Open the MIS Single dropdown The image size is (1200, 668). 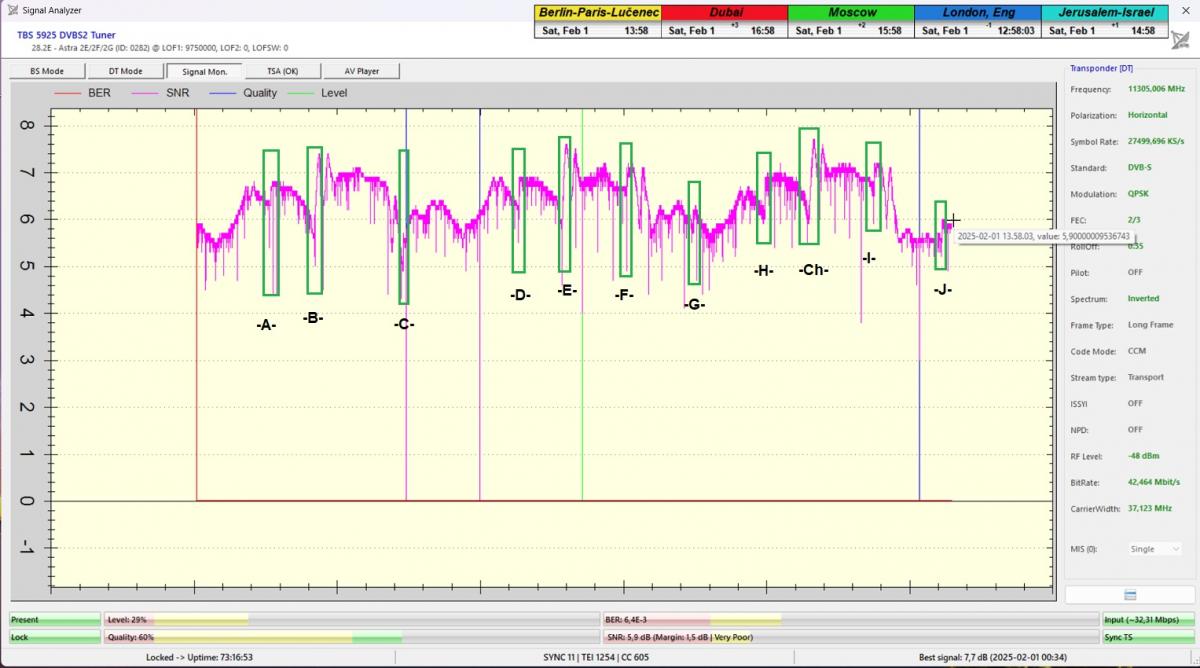click(x=1155, y=549)
